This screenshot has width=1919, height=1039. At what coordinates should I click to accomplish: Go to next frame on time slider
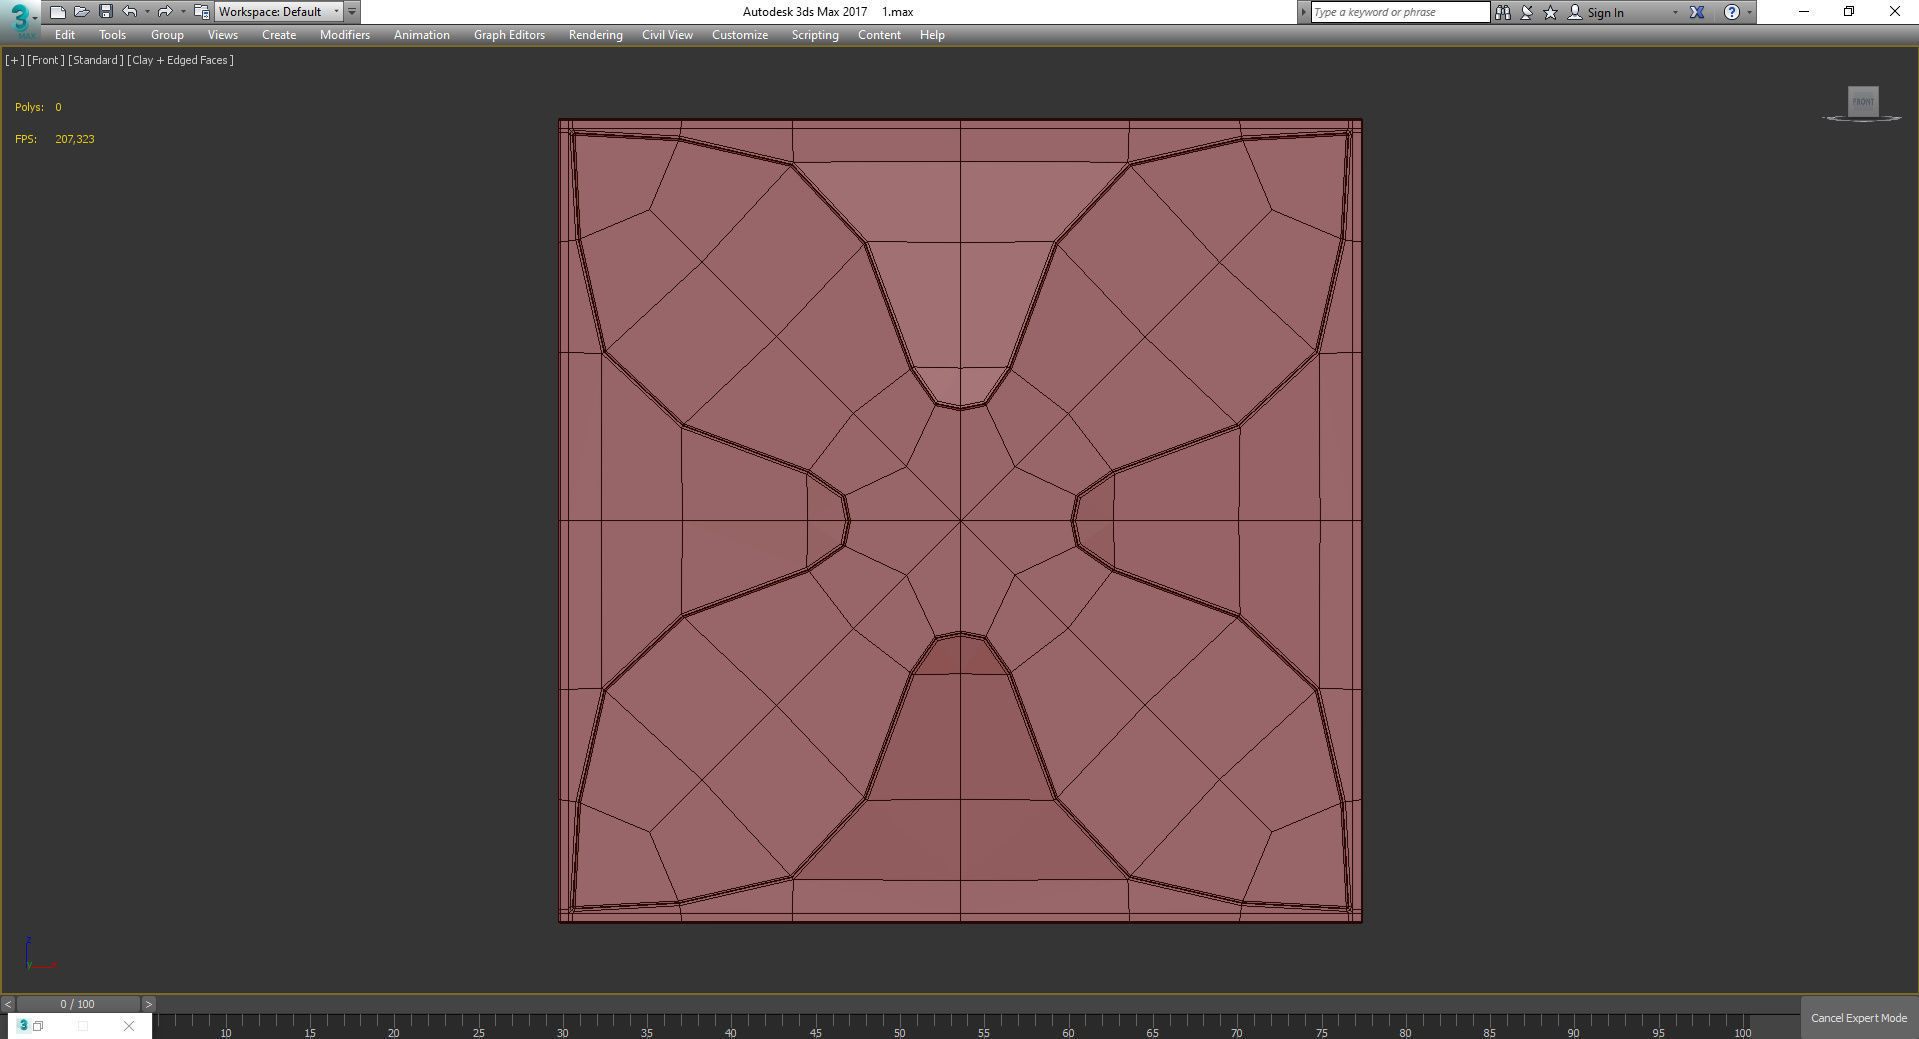(x=149, y=1004)
